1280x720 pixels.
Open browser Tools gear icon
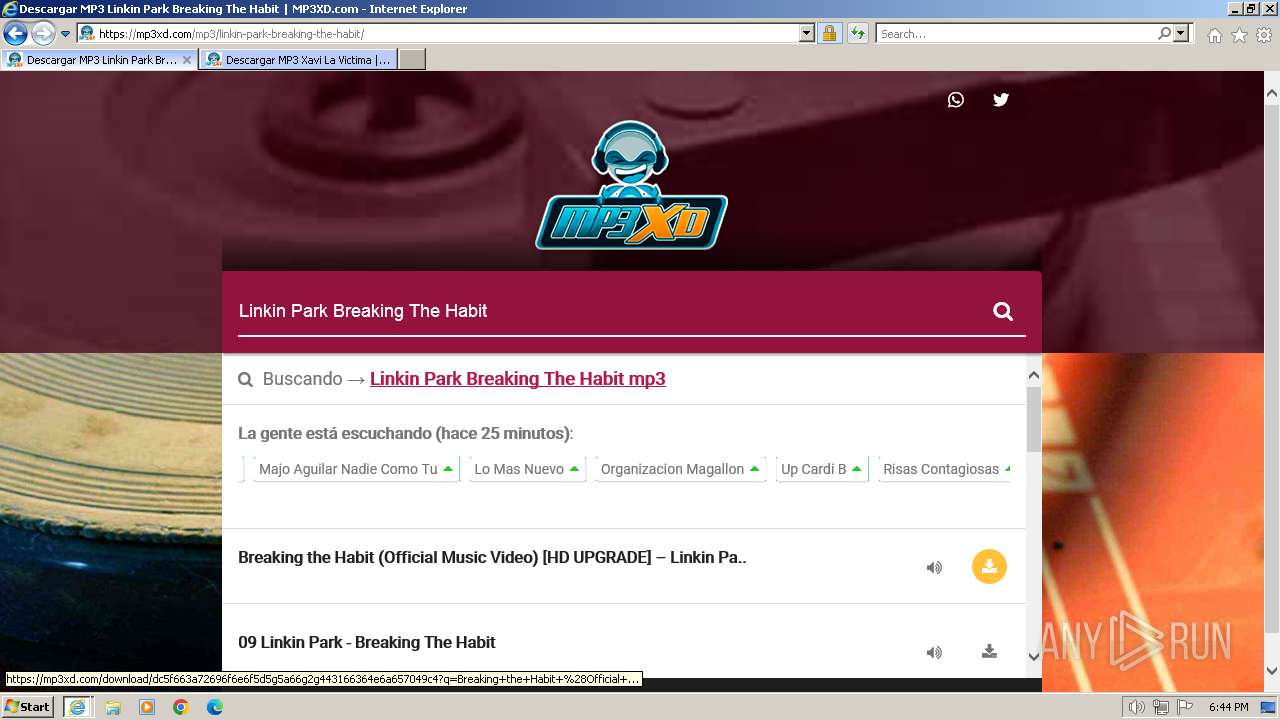1264,35
